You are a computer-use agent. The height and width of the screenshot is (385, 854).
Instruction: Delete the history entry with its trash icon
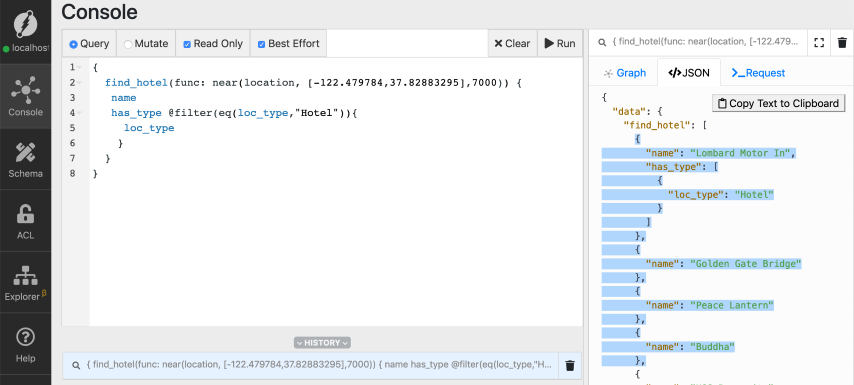click(570, 365)
